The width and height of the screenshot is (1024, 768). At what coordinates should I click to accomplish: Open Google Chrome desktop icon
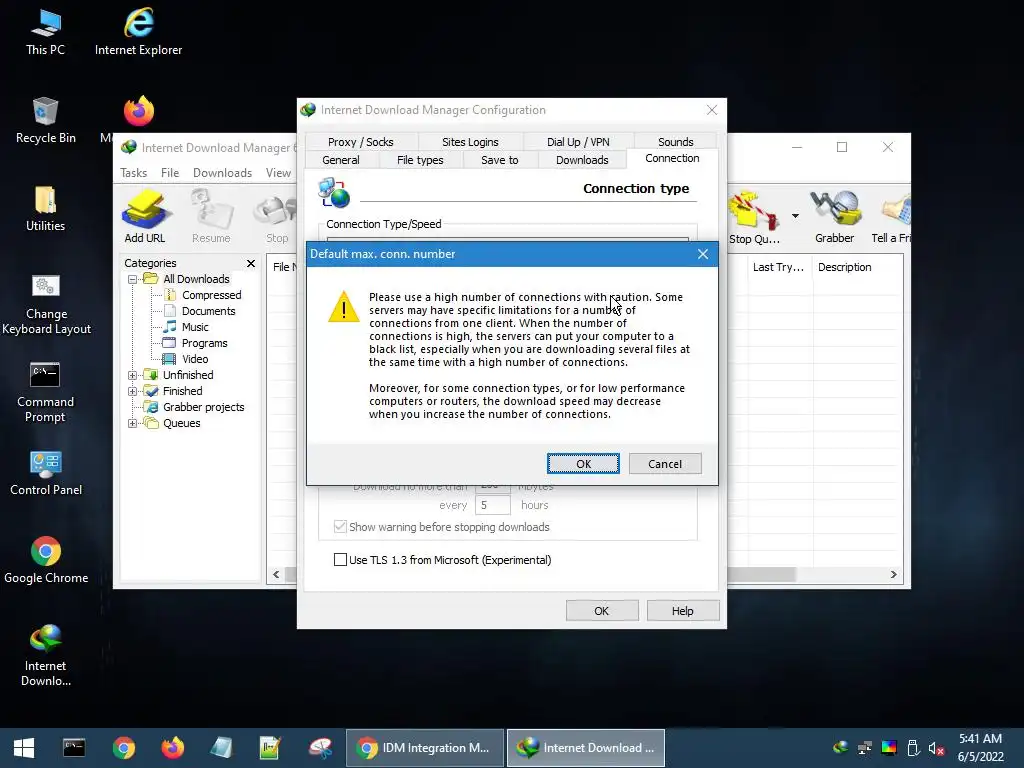click(x=46, y=561)
